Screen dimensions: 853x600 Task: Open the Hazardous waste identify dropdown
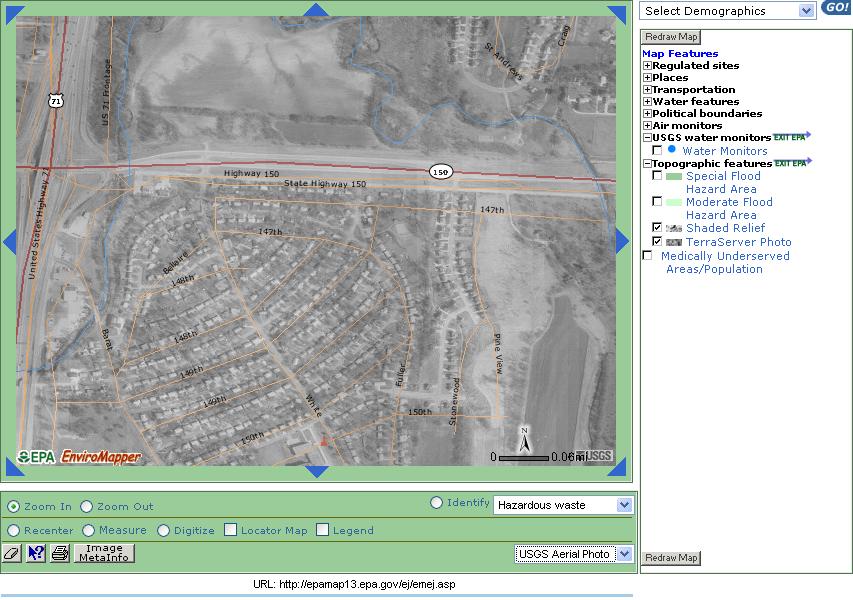[564, 505]
